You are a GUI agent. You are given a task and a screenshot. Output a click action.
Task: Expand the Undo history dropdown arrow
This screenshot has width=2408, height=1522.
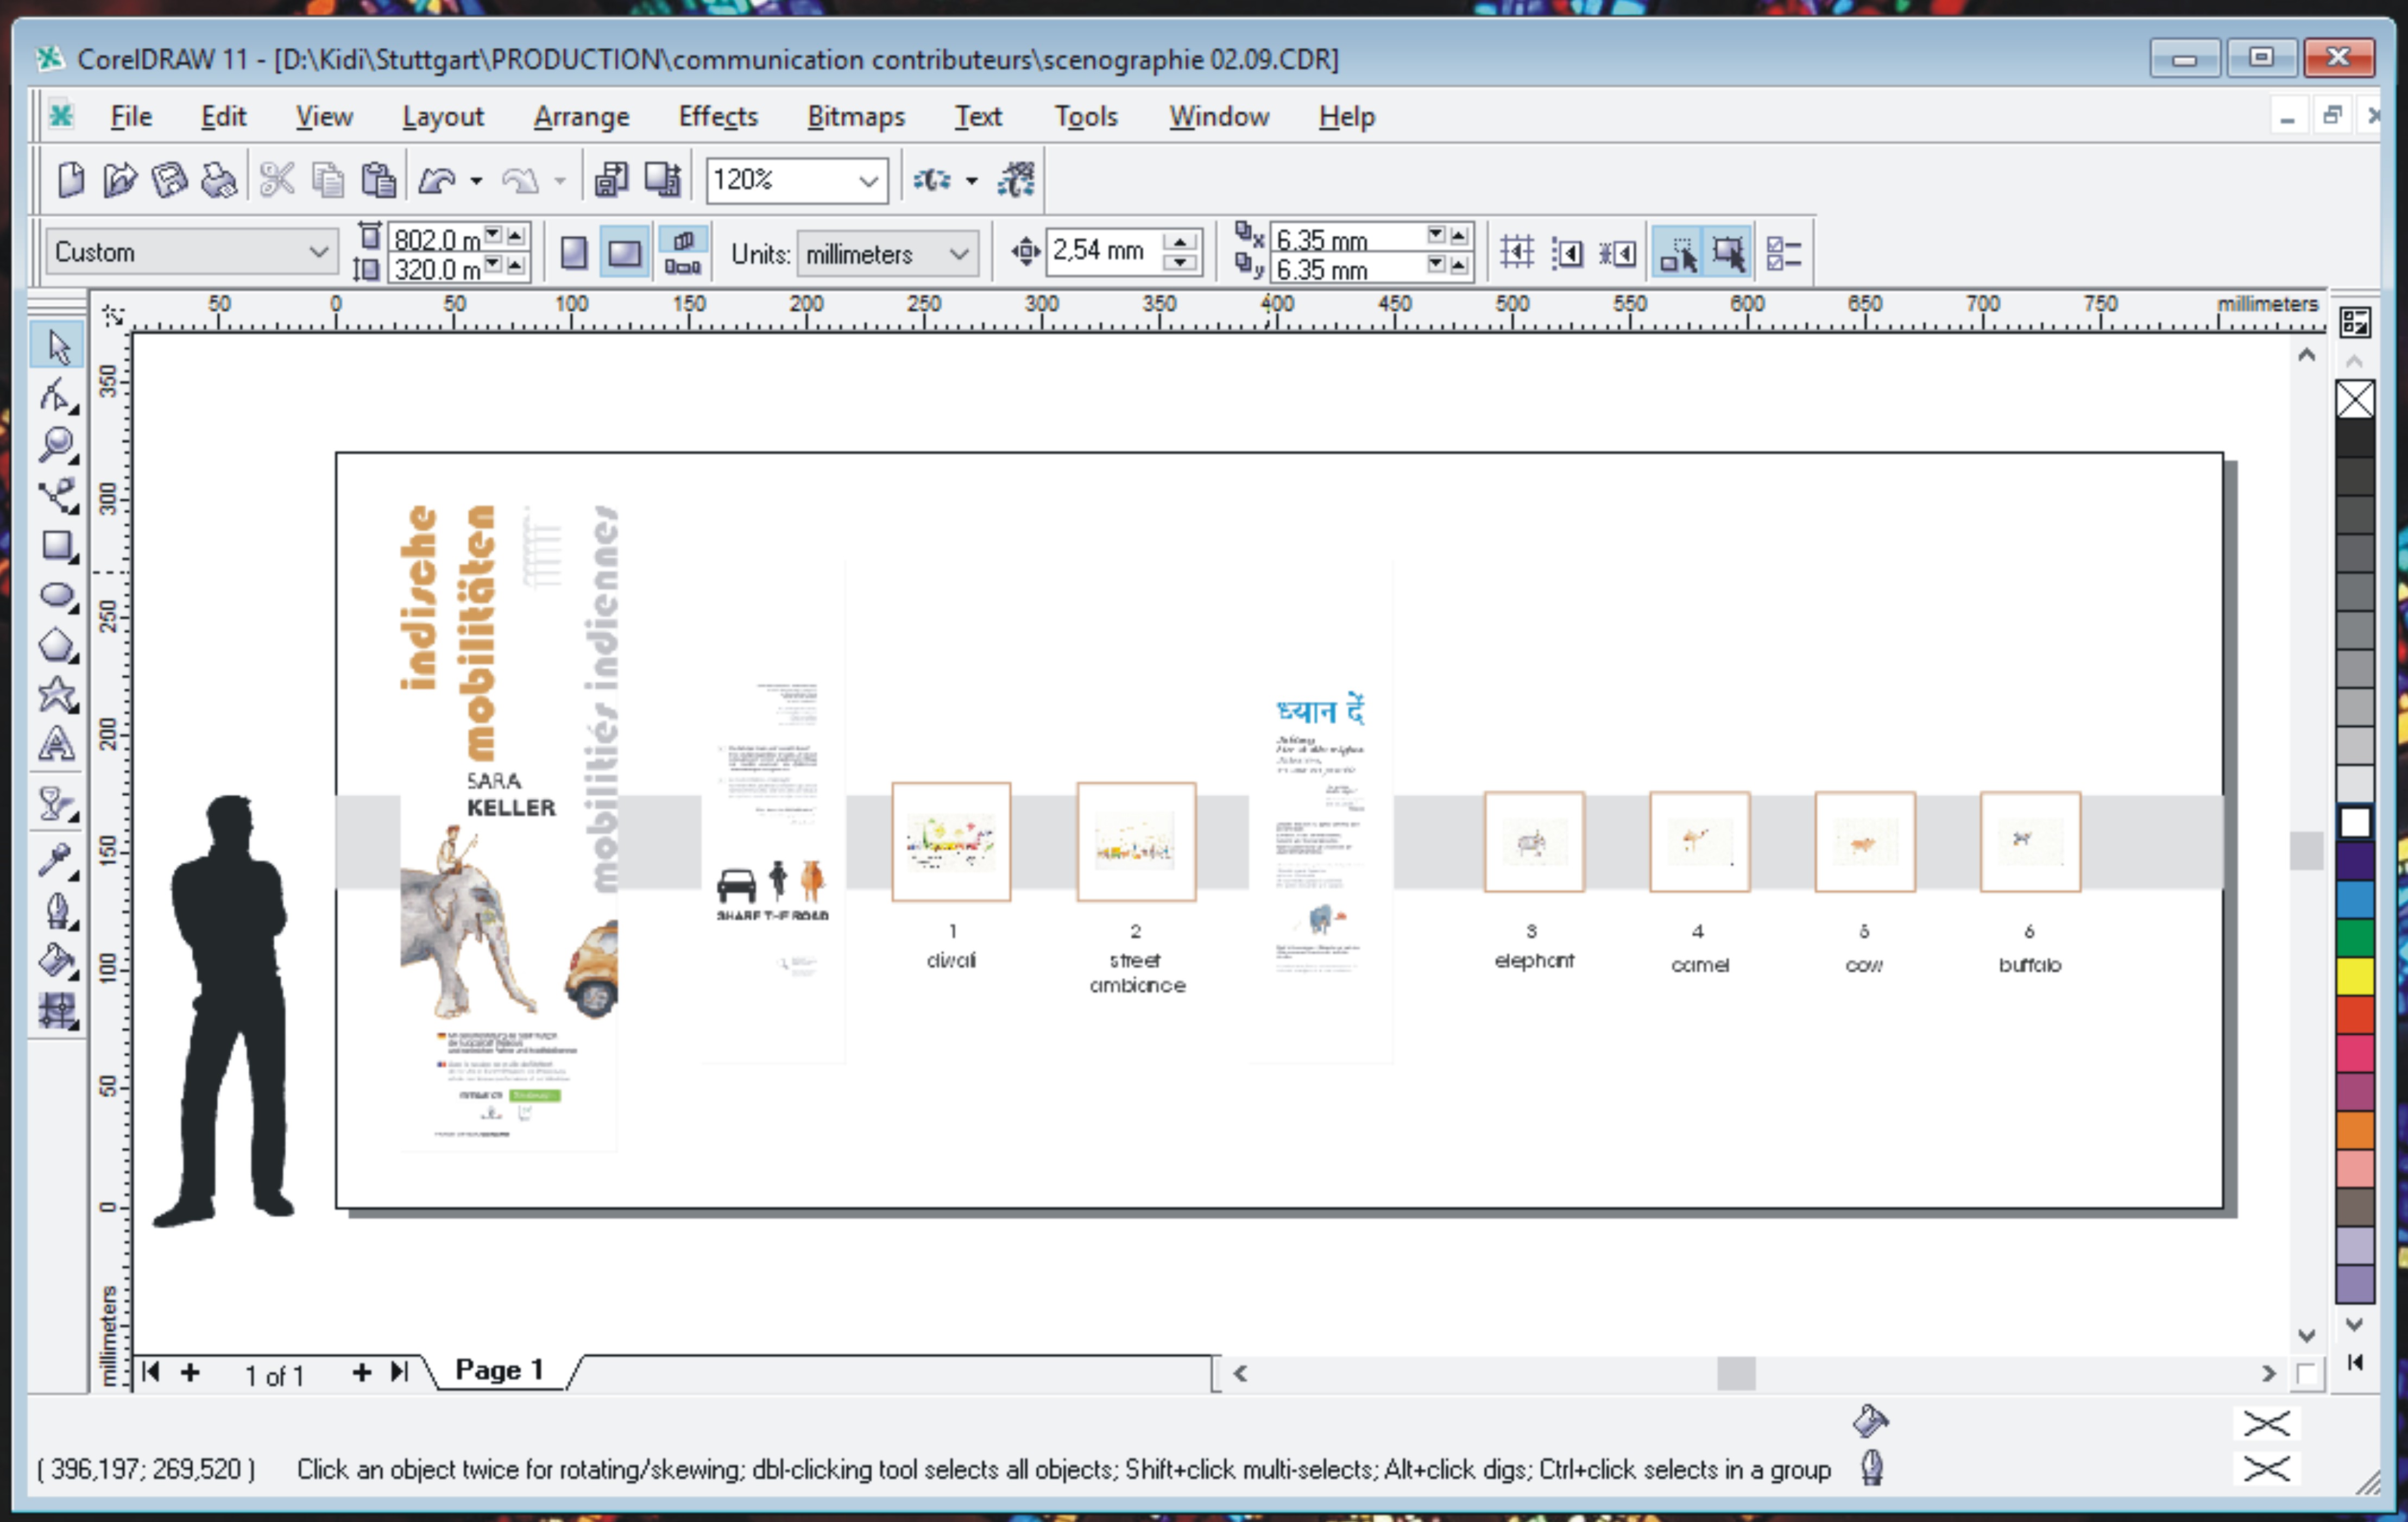476,181
